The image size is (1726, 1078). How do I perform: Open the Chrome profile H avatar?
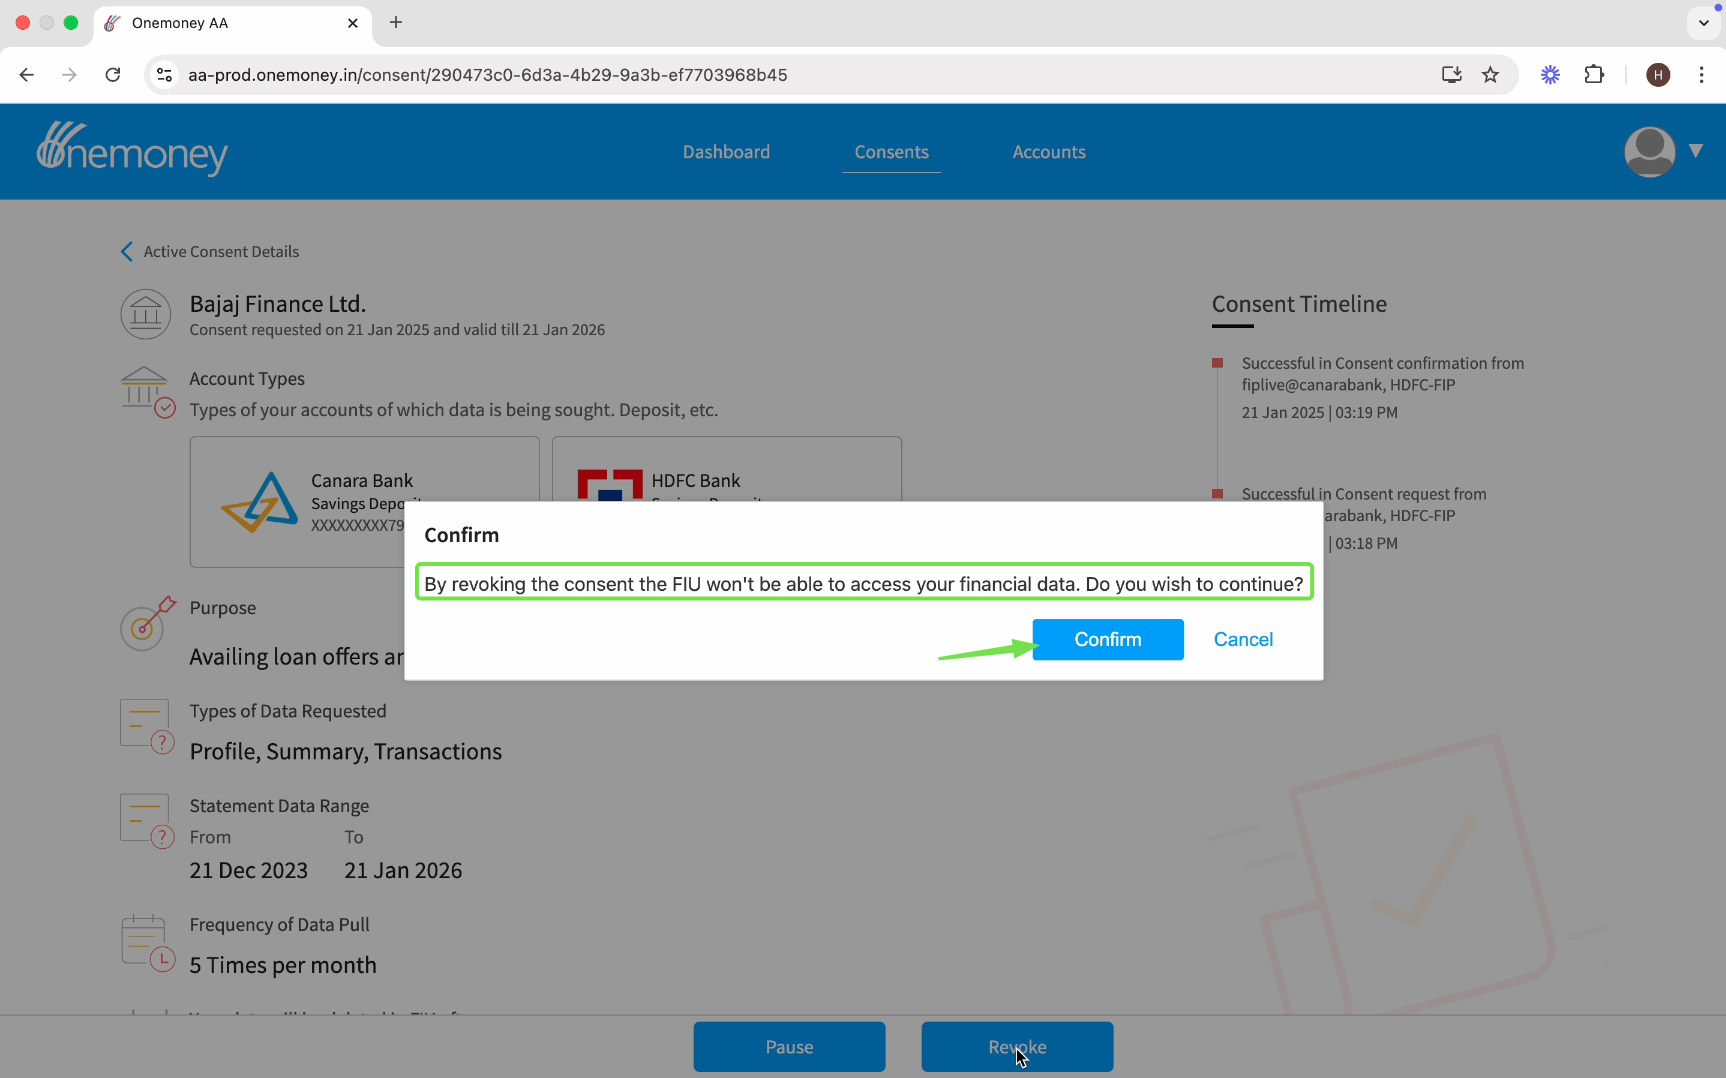[x=1658, y=75]
